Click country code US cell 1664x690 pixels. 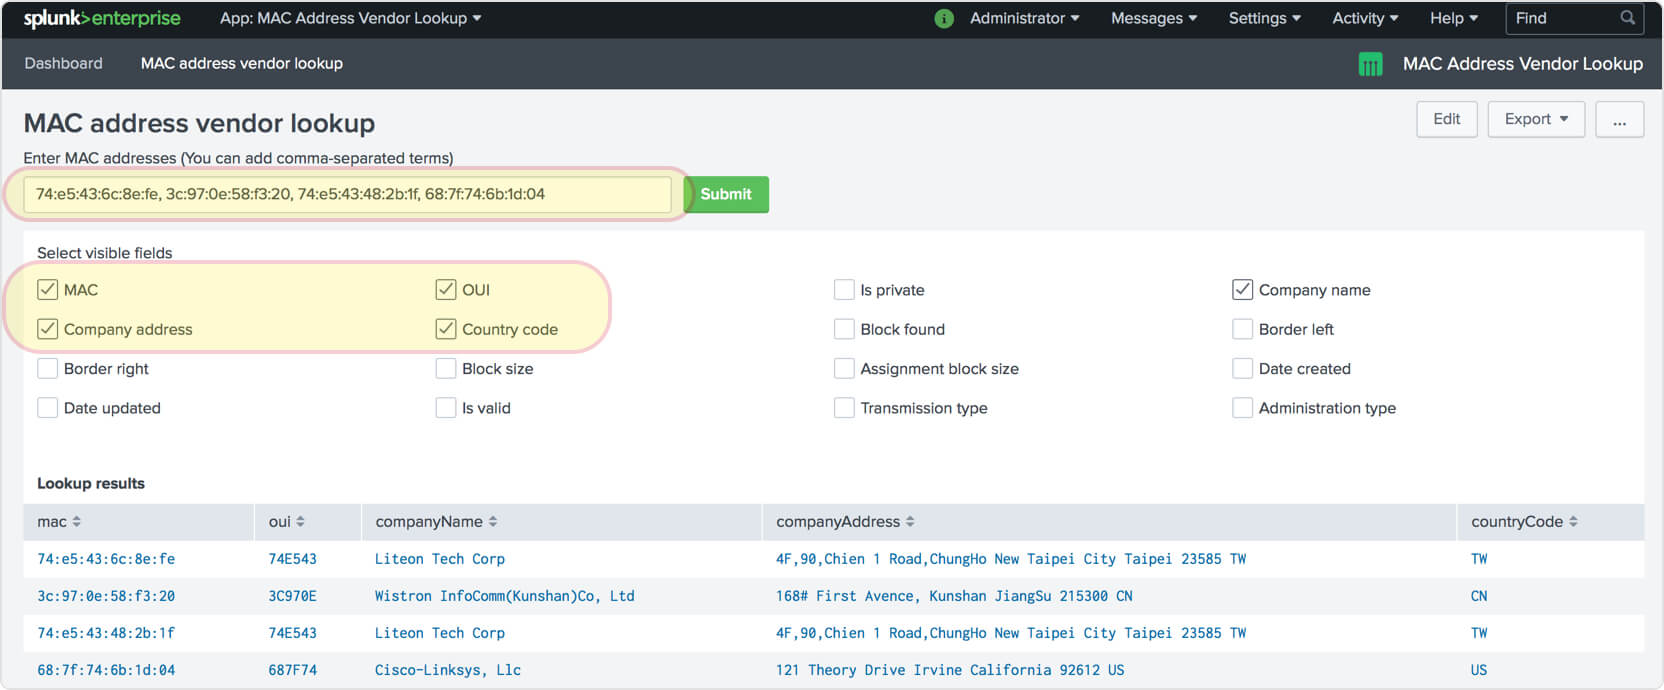tap(1479, 670)
